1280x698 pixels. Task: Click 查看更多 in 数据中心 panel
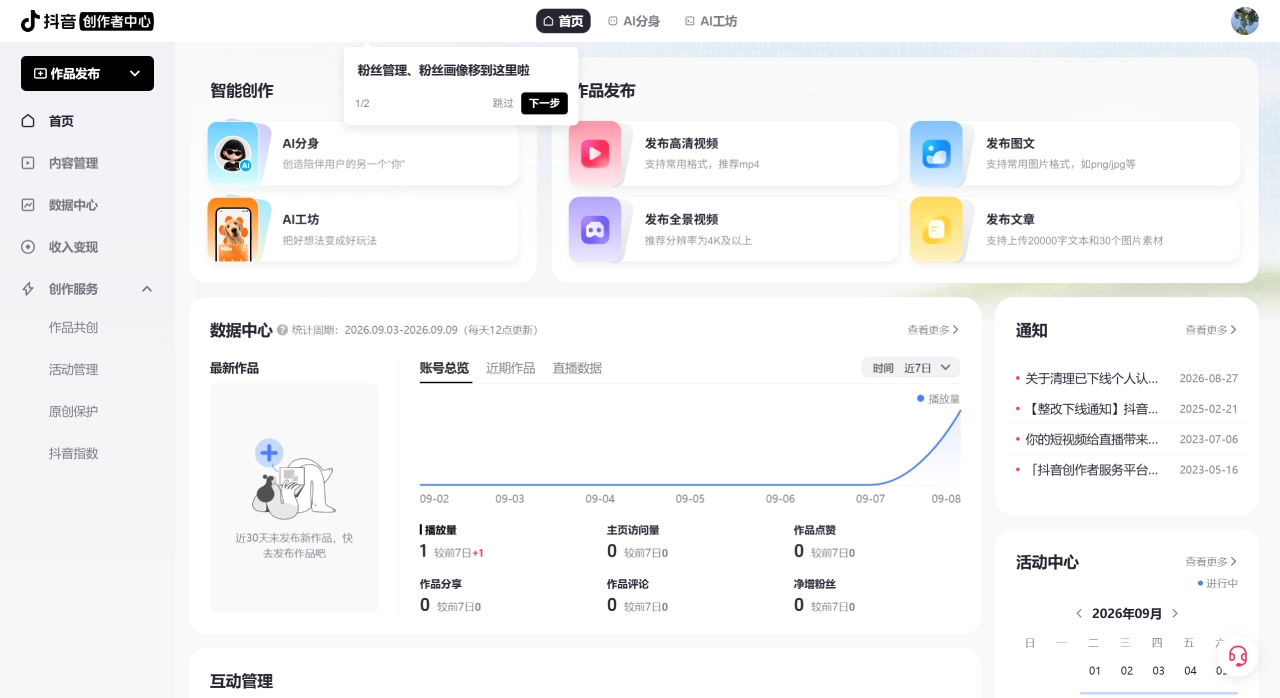pyautogui.click(x=933, y=329)
